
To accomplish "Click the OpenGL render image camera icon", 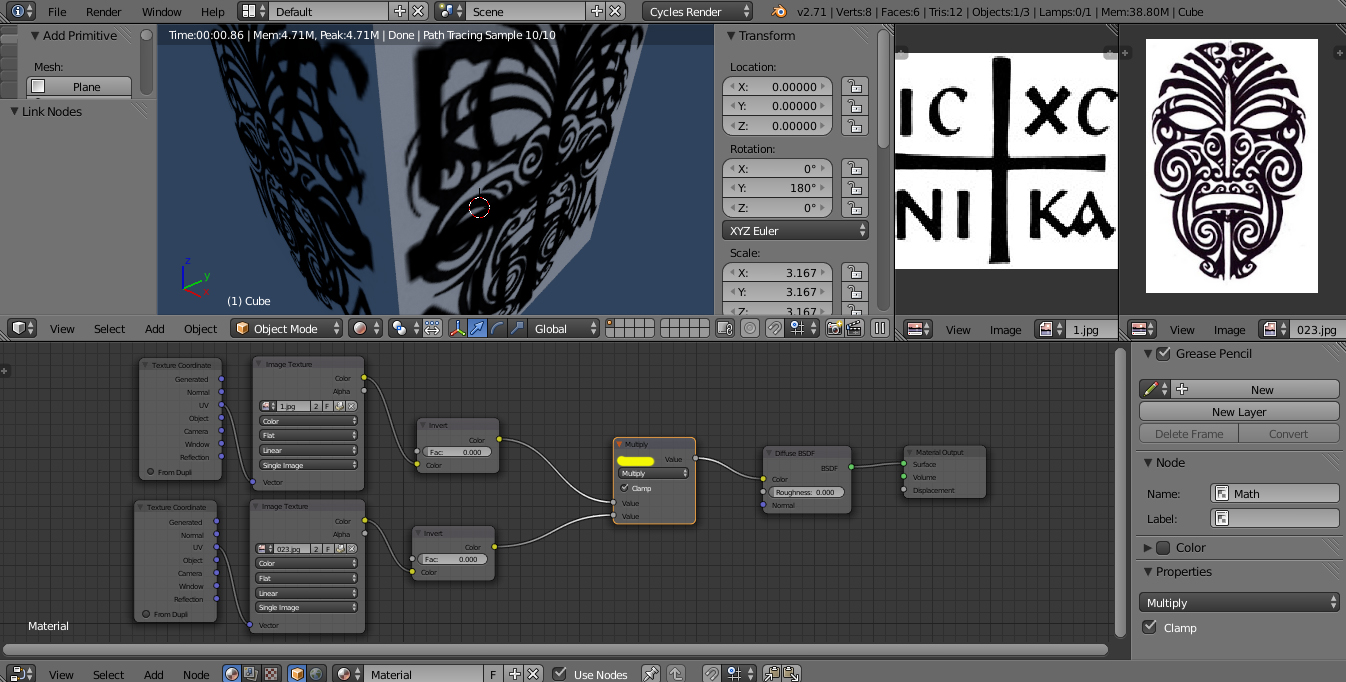I will point(834,328).
